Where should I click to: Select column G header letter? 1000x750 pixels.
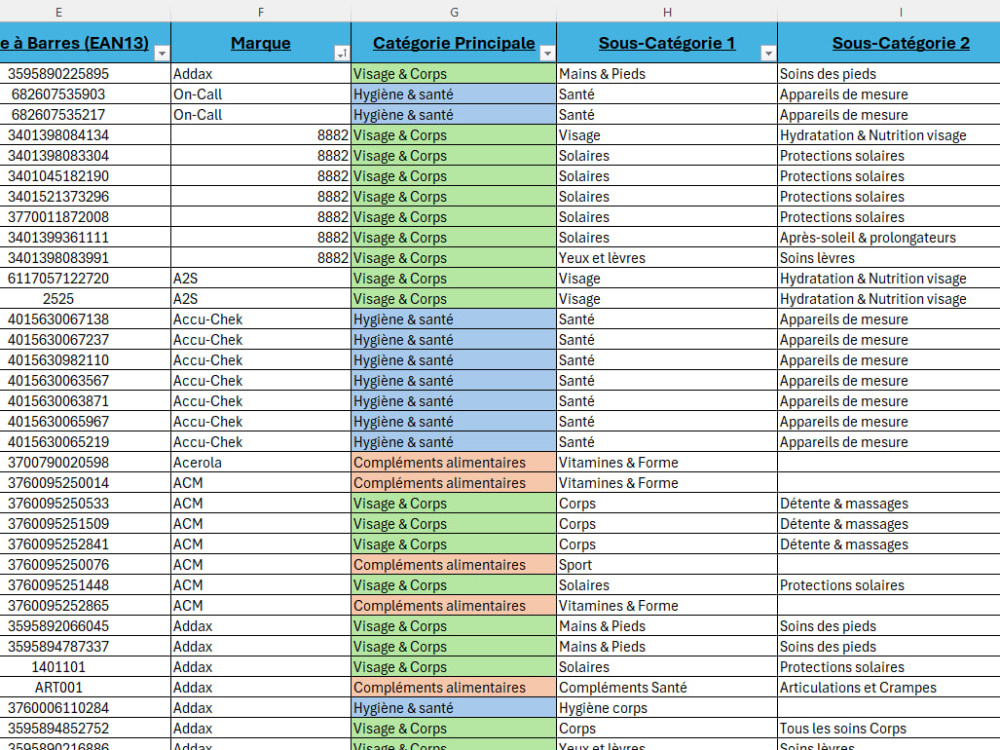pos(454,12)
